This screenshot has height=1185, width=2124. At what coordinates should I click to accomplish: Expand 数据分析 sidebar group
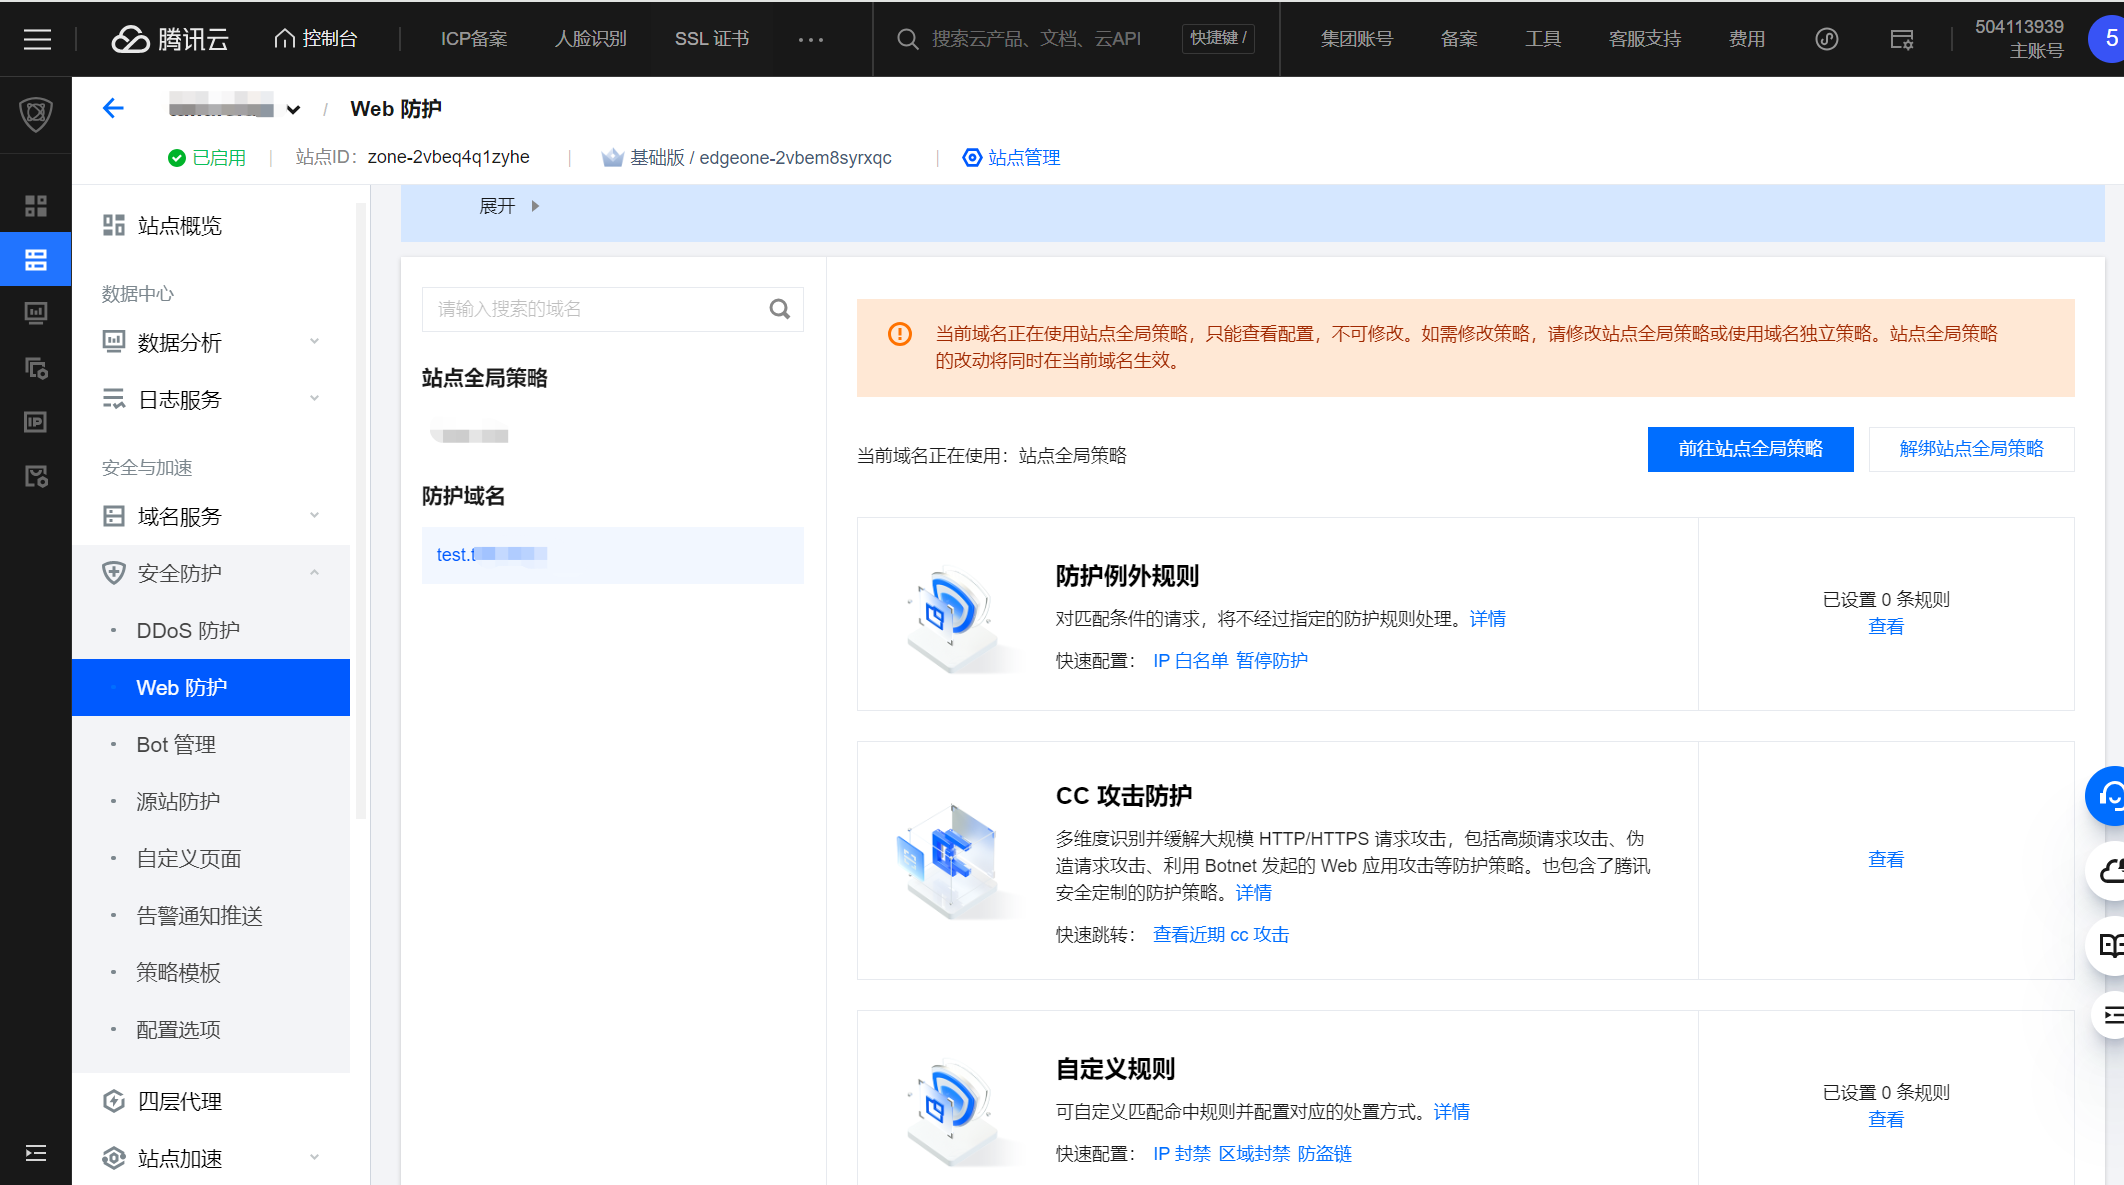(211, 343)
